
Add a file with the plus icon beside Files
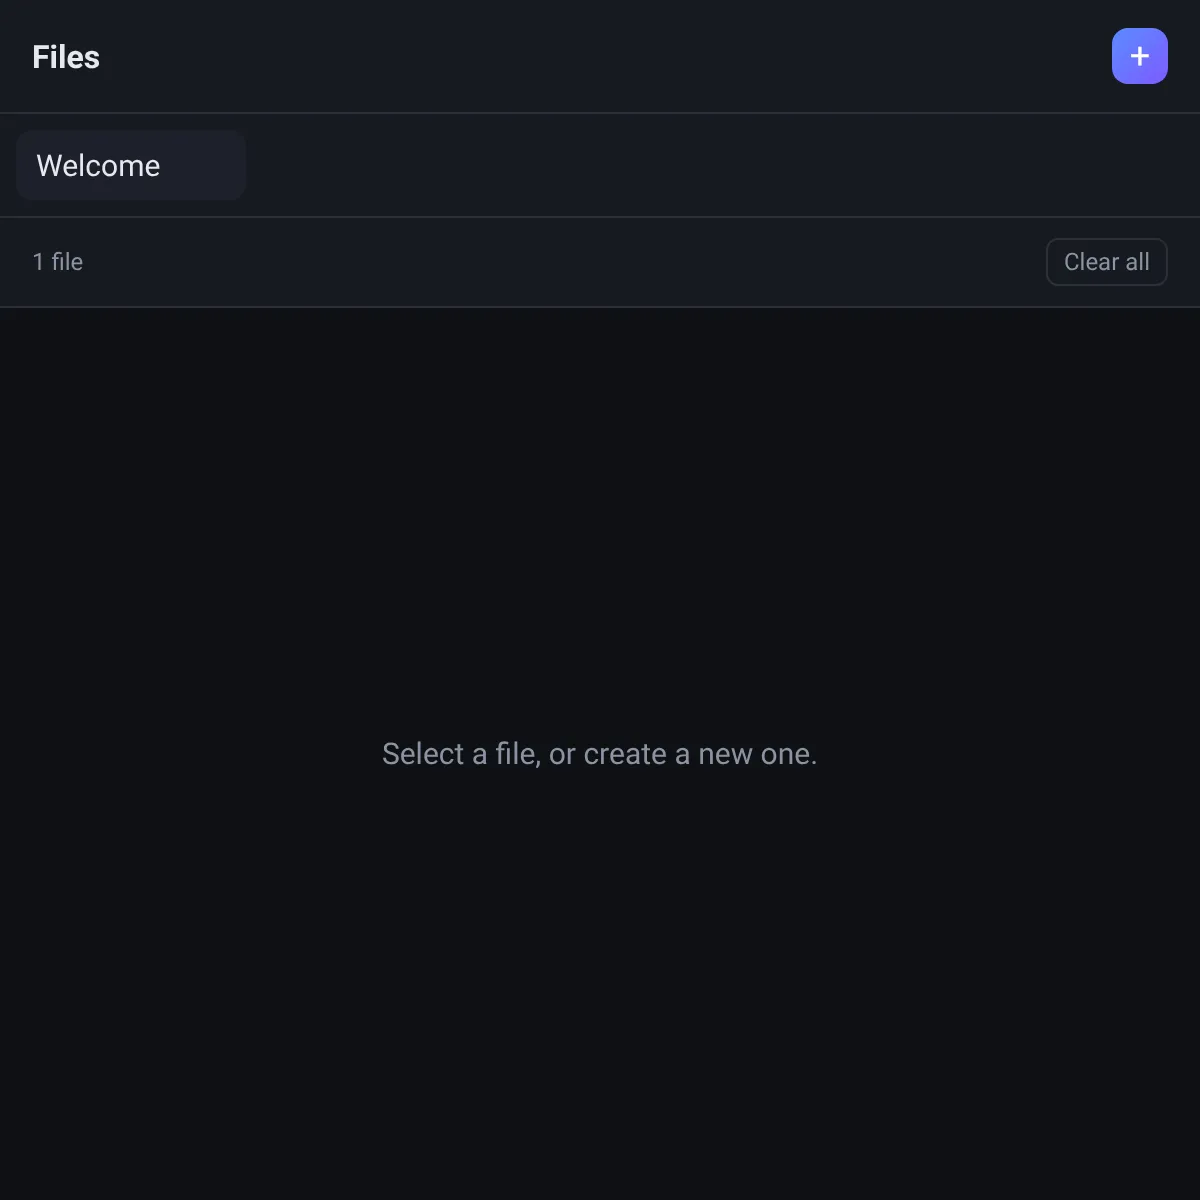pyautogui.click(x=1139, y=56)
